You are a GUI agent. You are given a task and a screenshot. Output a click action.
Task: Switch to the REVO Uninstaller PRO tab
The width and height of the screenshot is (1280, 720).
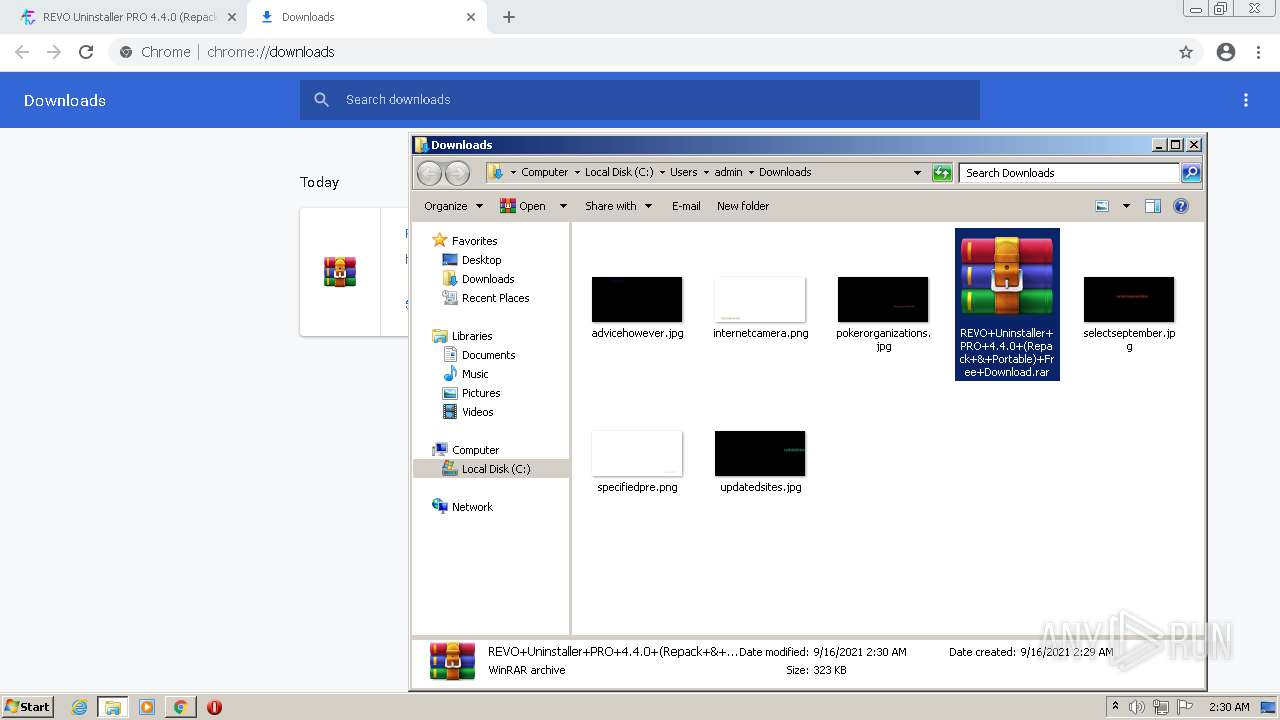127,17
